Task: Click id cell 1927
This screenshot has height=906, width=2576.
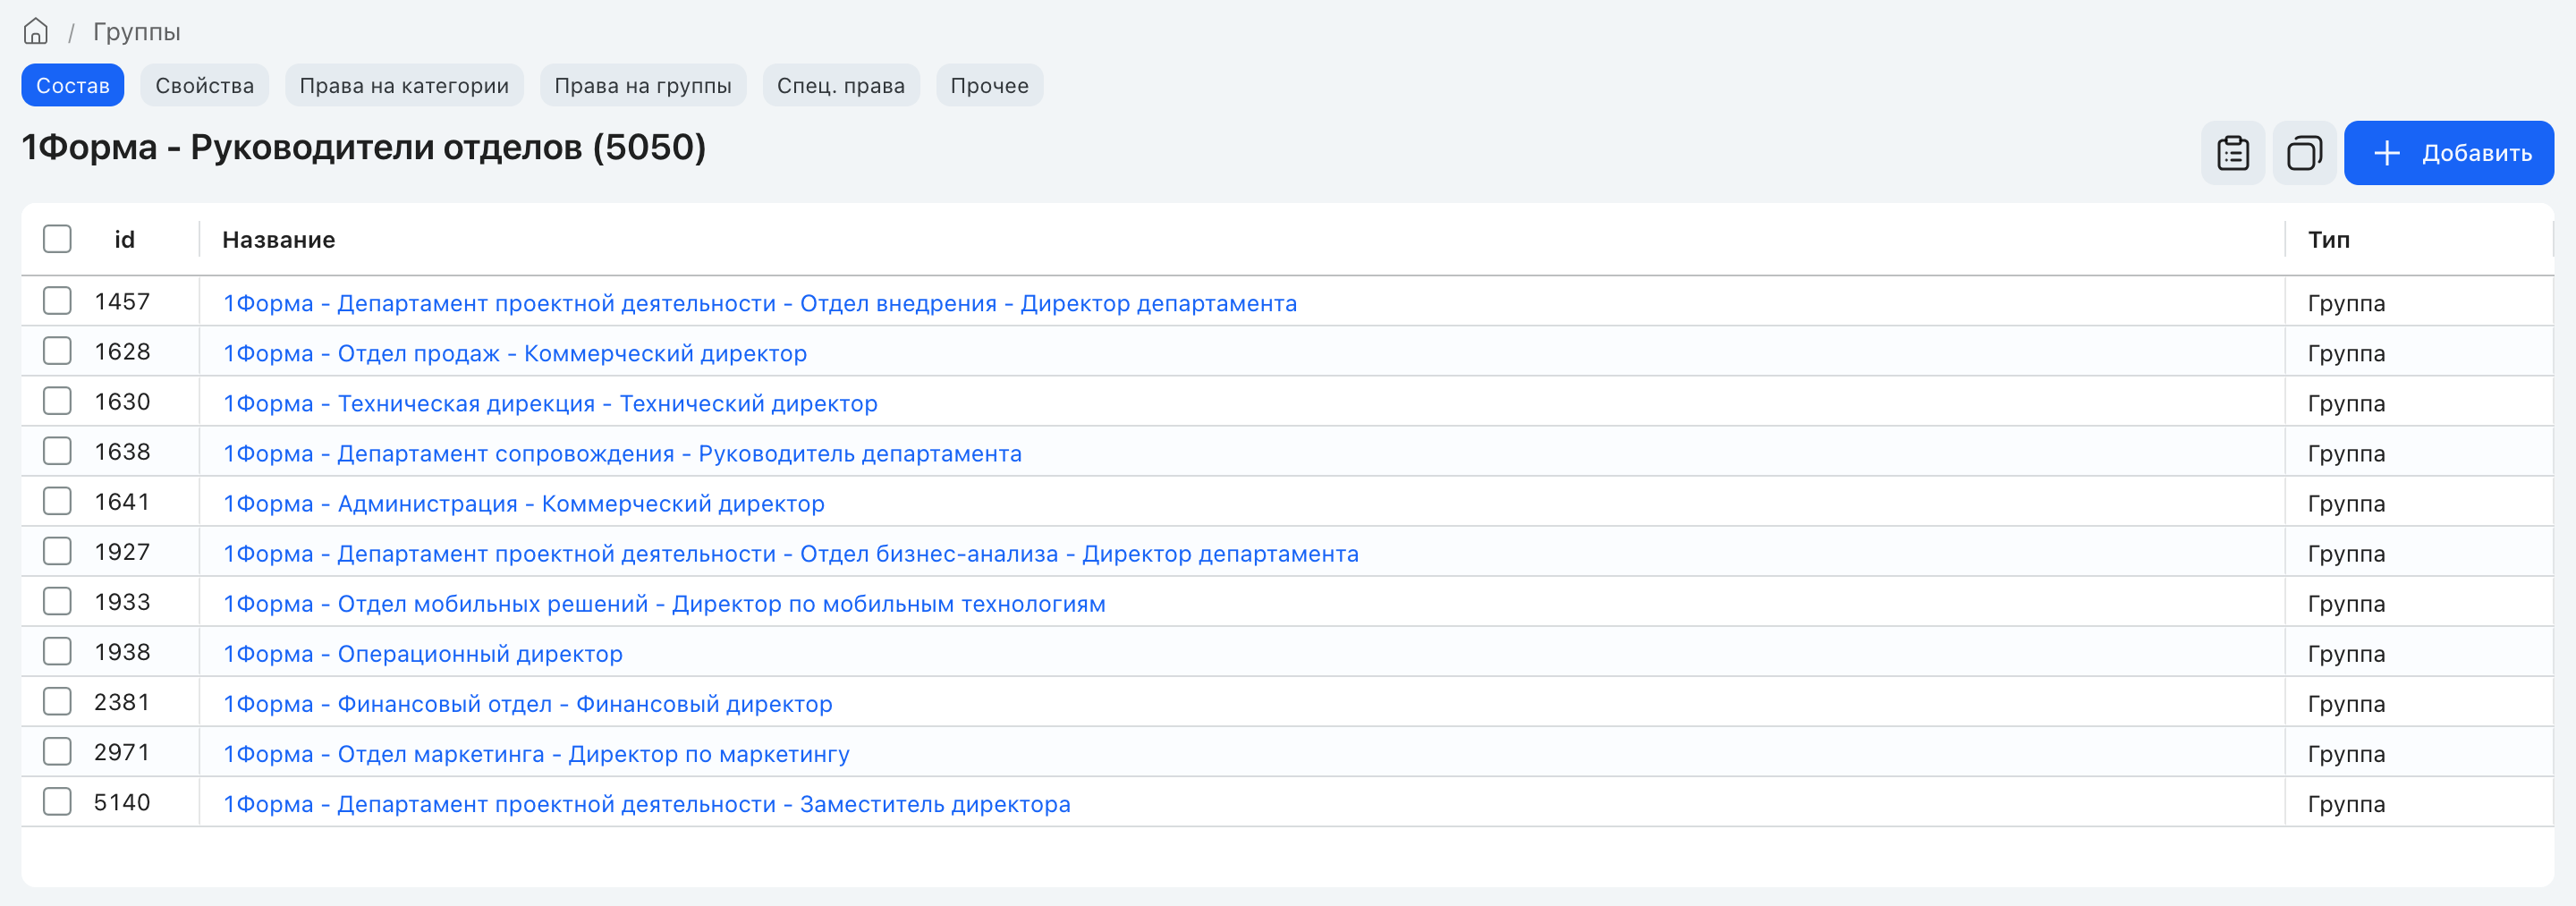Action: 122,551
